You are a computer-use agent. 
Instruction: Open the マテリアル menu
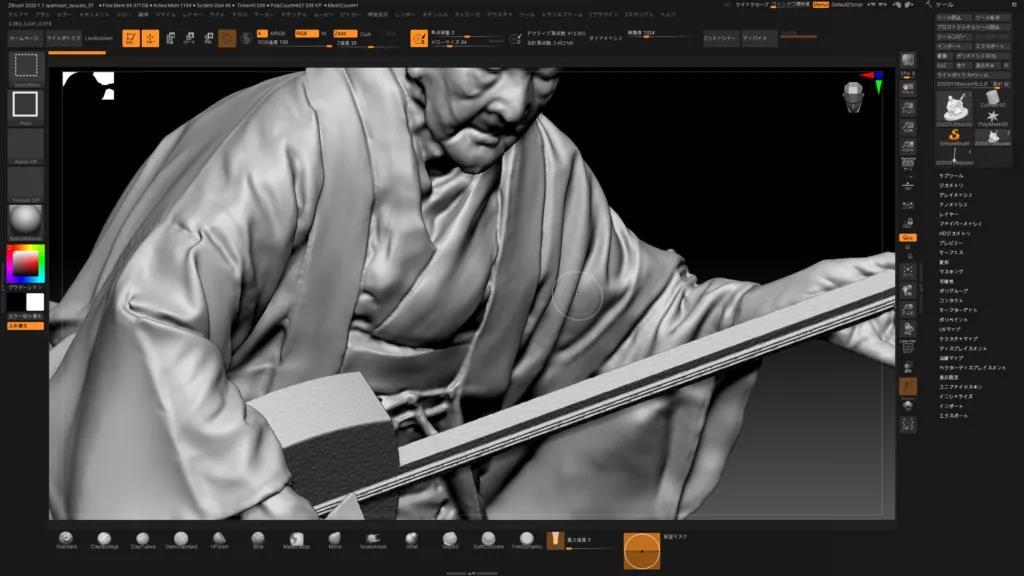(293, 14)
